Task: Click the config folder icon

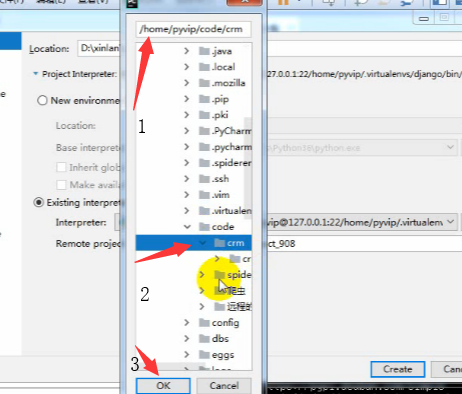Action: pos(204,323)
